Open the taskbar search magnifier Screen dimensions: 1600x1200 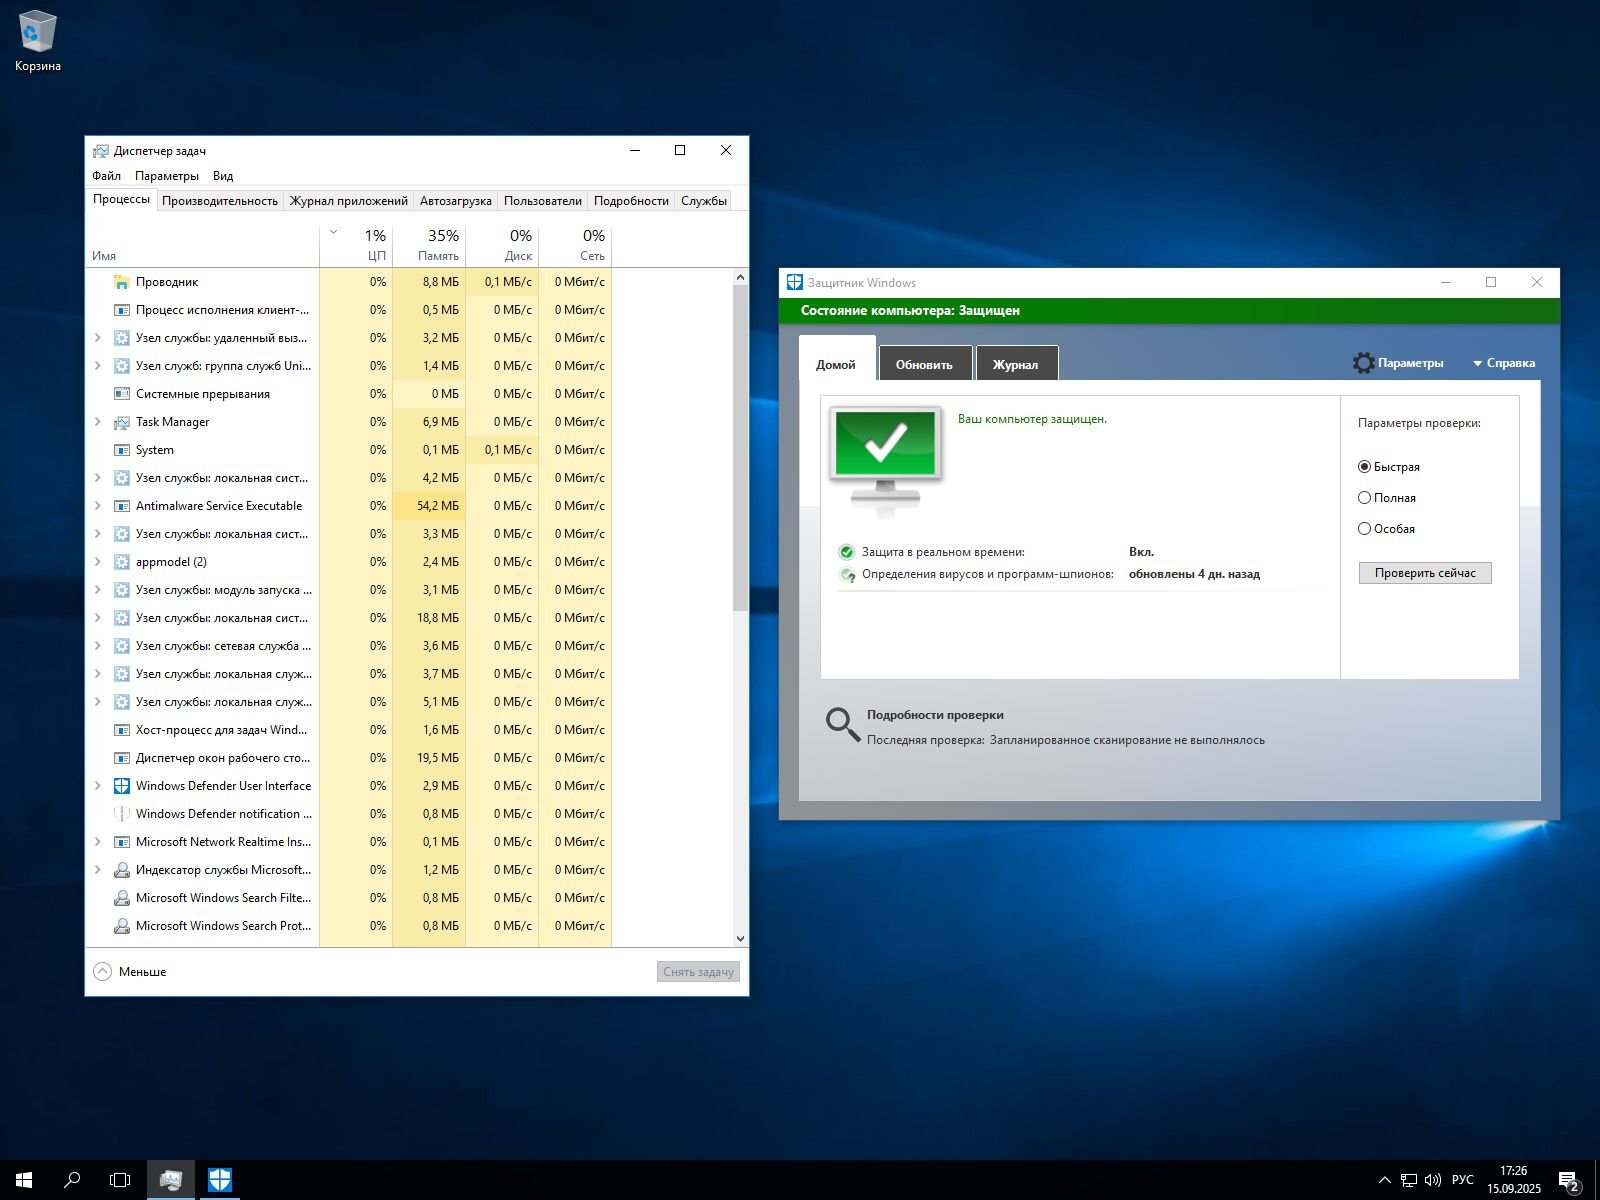72,1180
